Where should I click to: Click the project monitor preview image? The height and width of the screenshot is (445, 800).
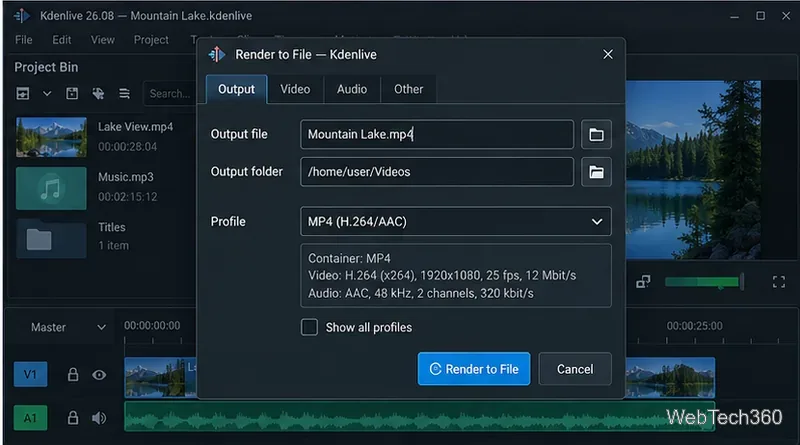[693, 170]
